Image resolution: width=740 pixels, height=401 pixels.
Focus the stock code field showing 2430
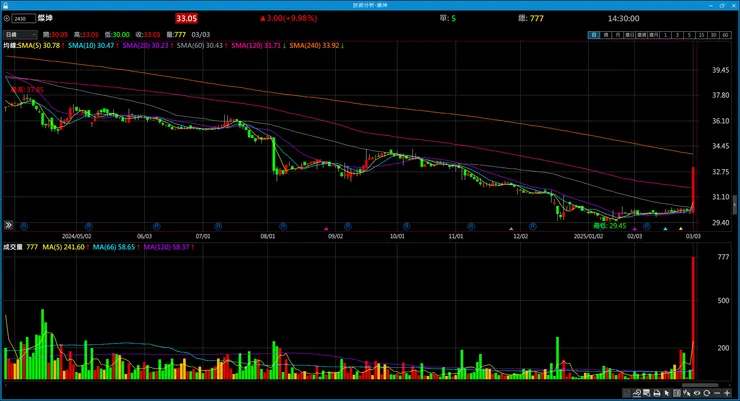coord(24,18)
